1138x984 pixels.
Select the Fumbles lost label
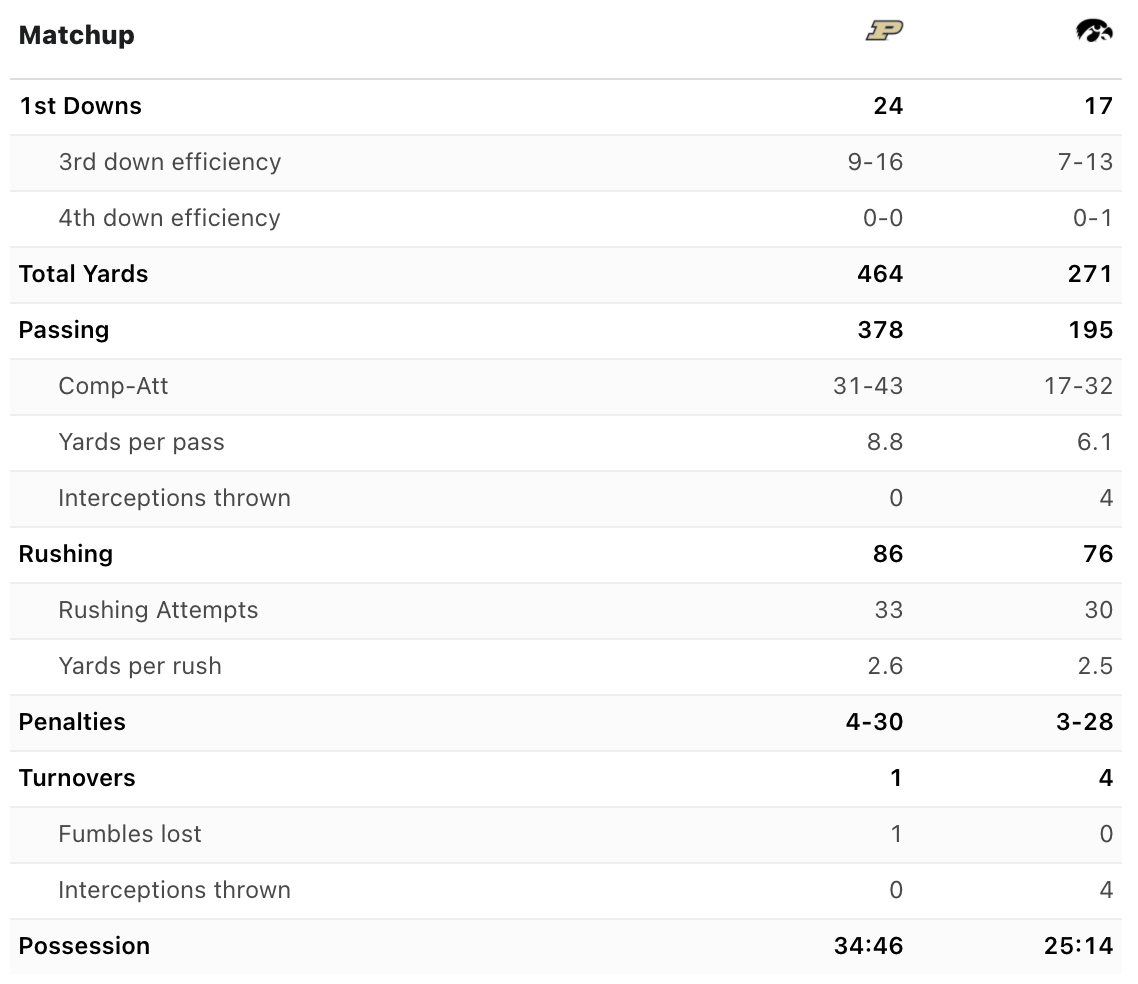tap(130, 834)
